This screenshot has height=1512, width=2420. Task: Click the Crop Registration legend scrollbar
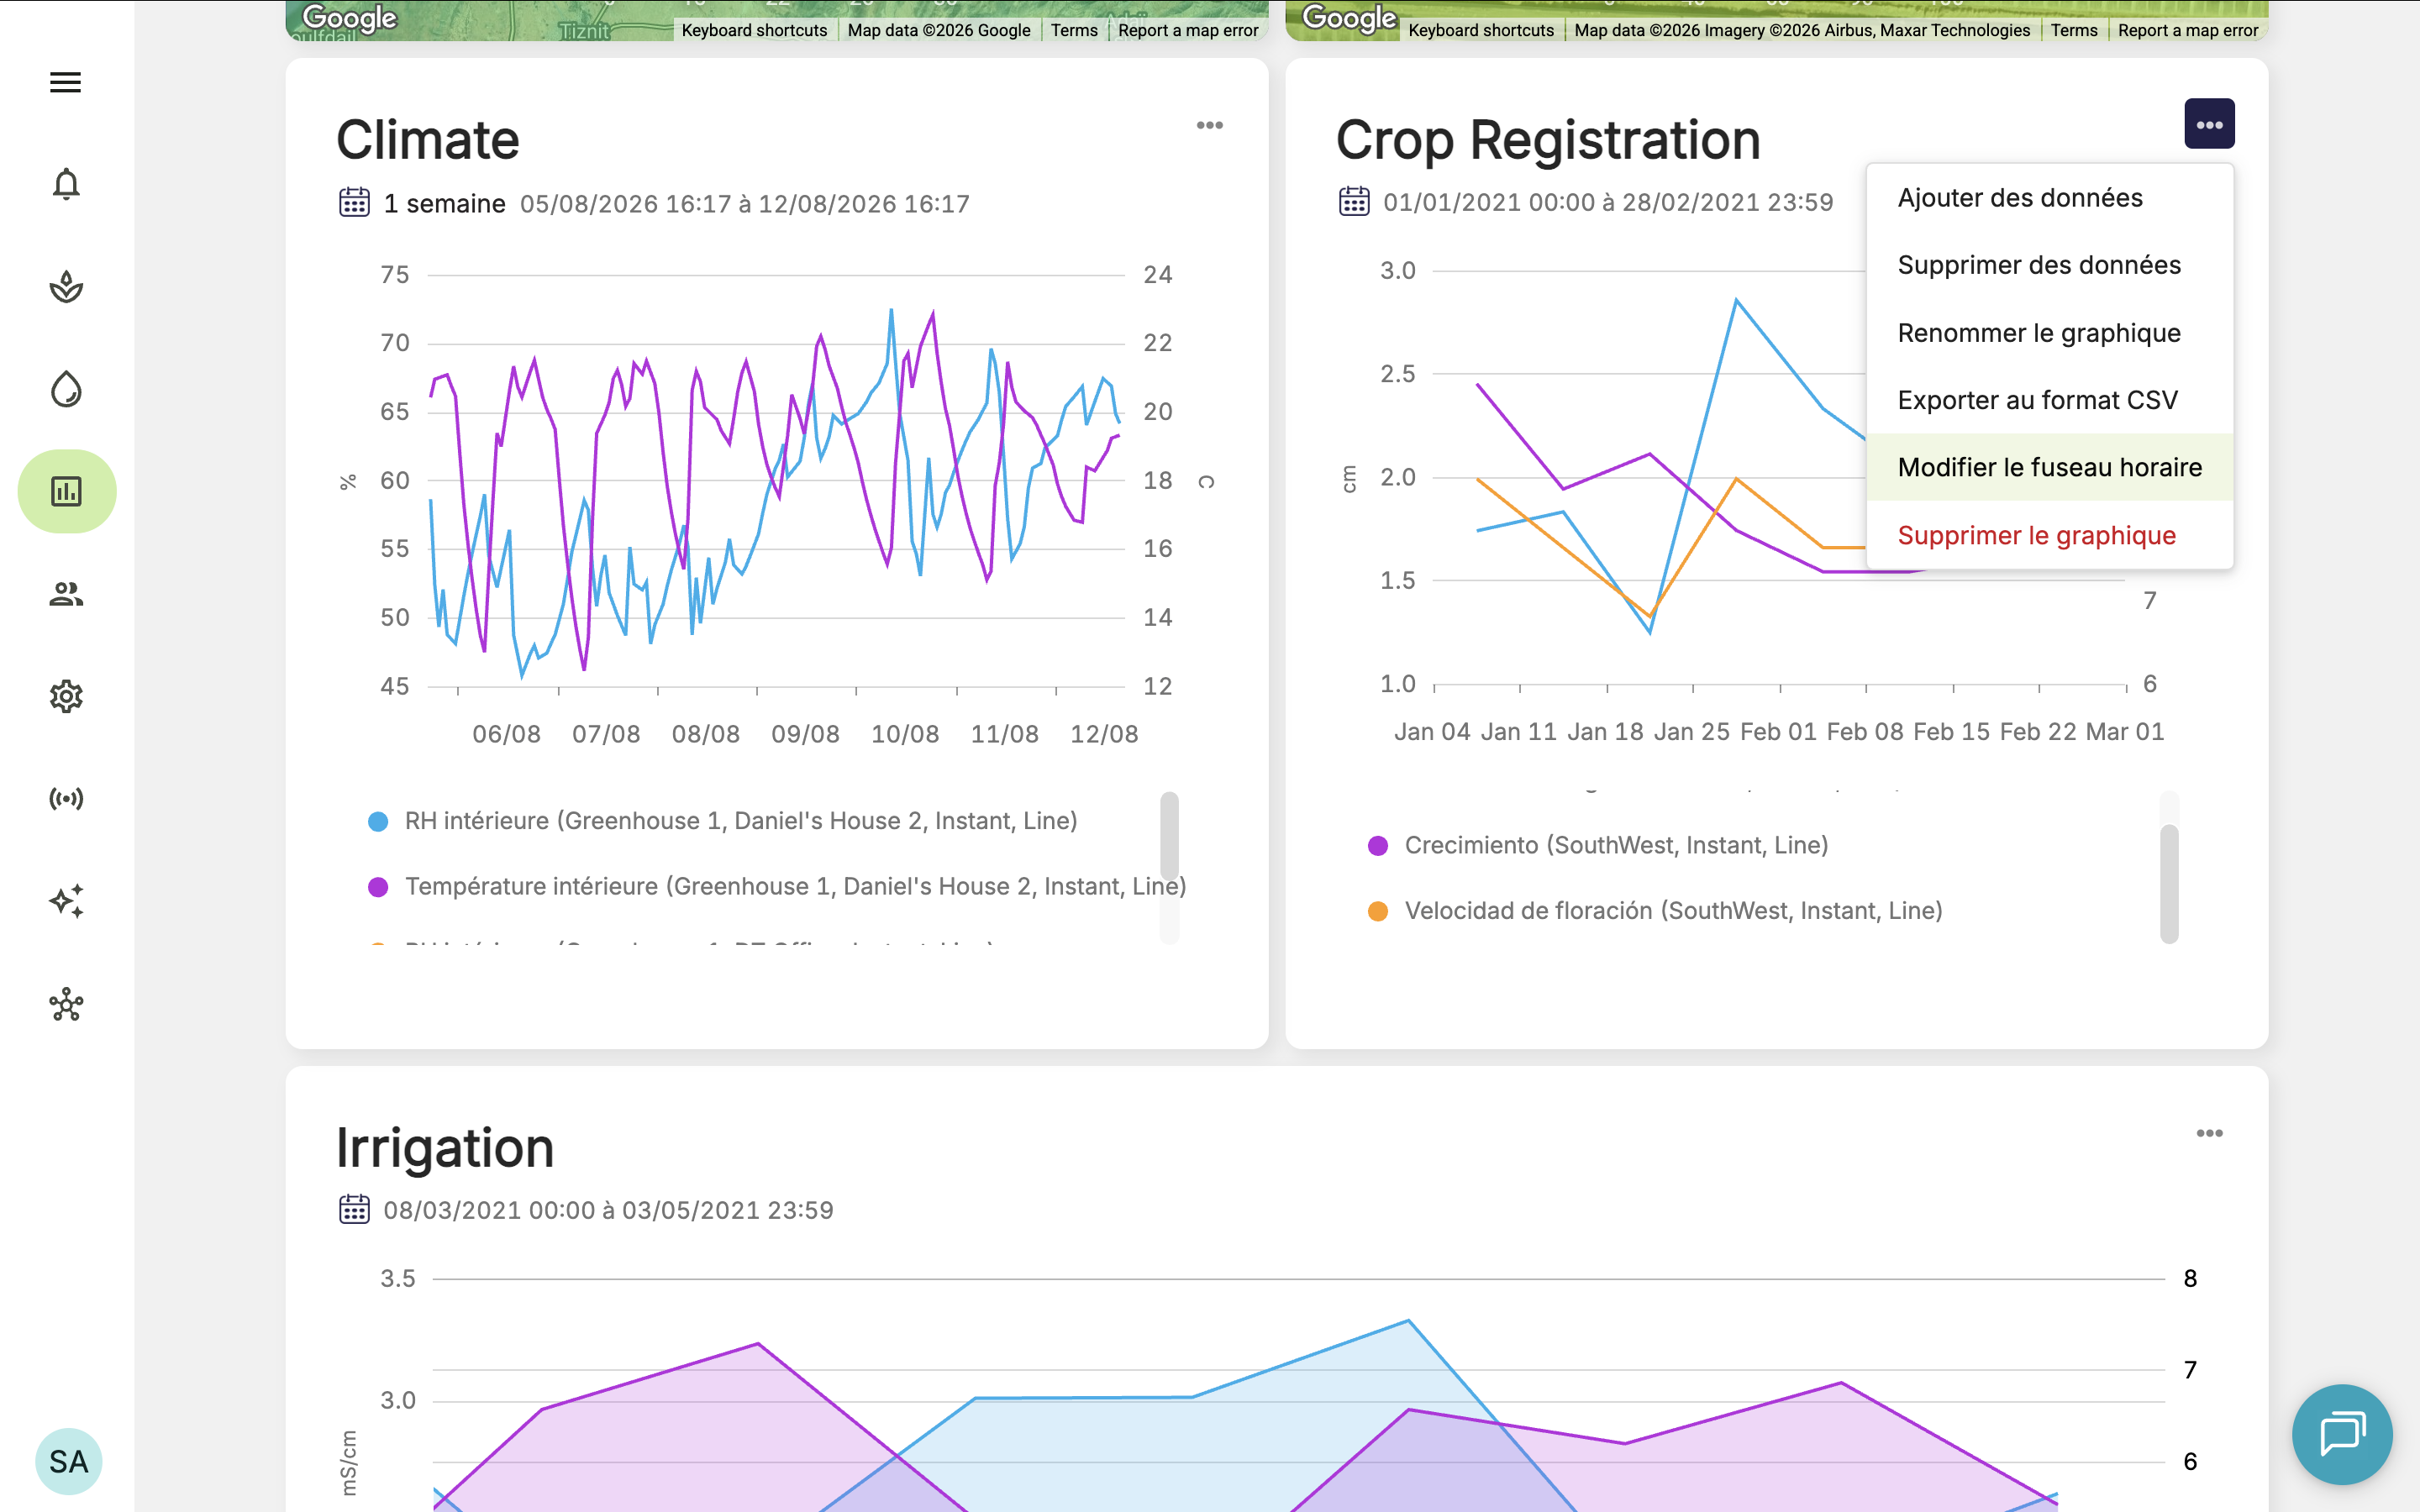coord(2169,883)
